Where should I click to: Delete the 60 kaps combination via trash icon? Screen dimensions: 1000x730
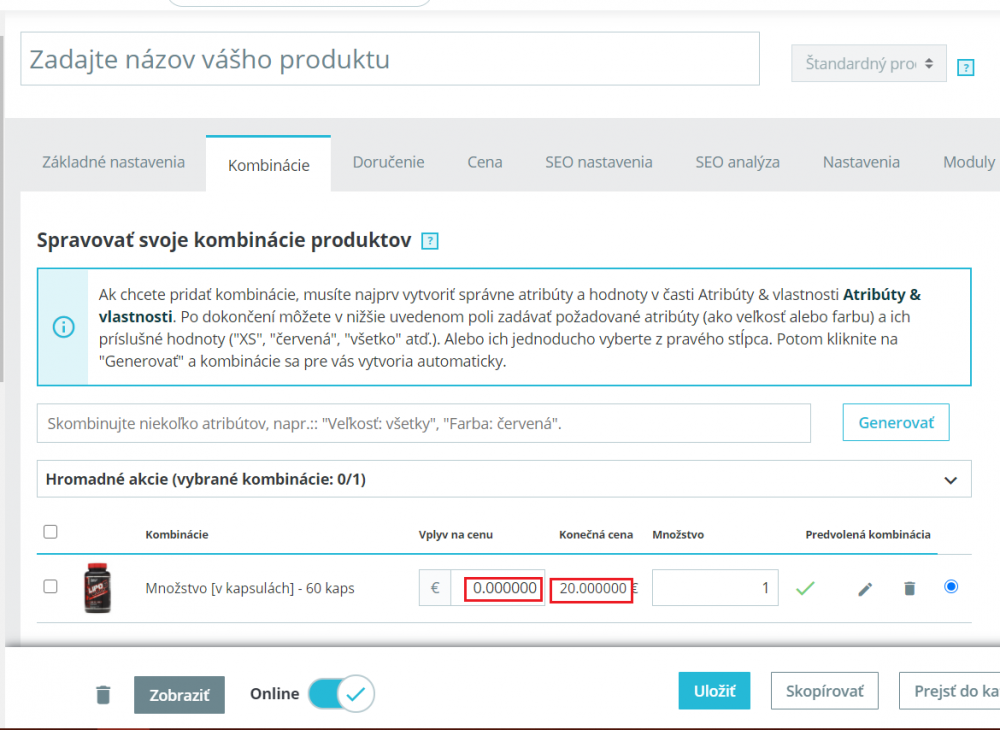(x=909, y=588)
